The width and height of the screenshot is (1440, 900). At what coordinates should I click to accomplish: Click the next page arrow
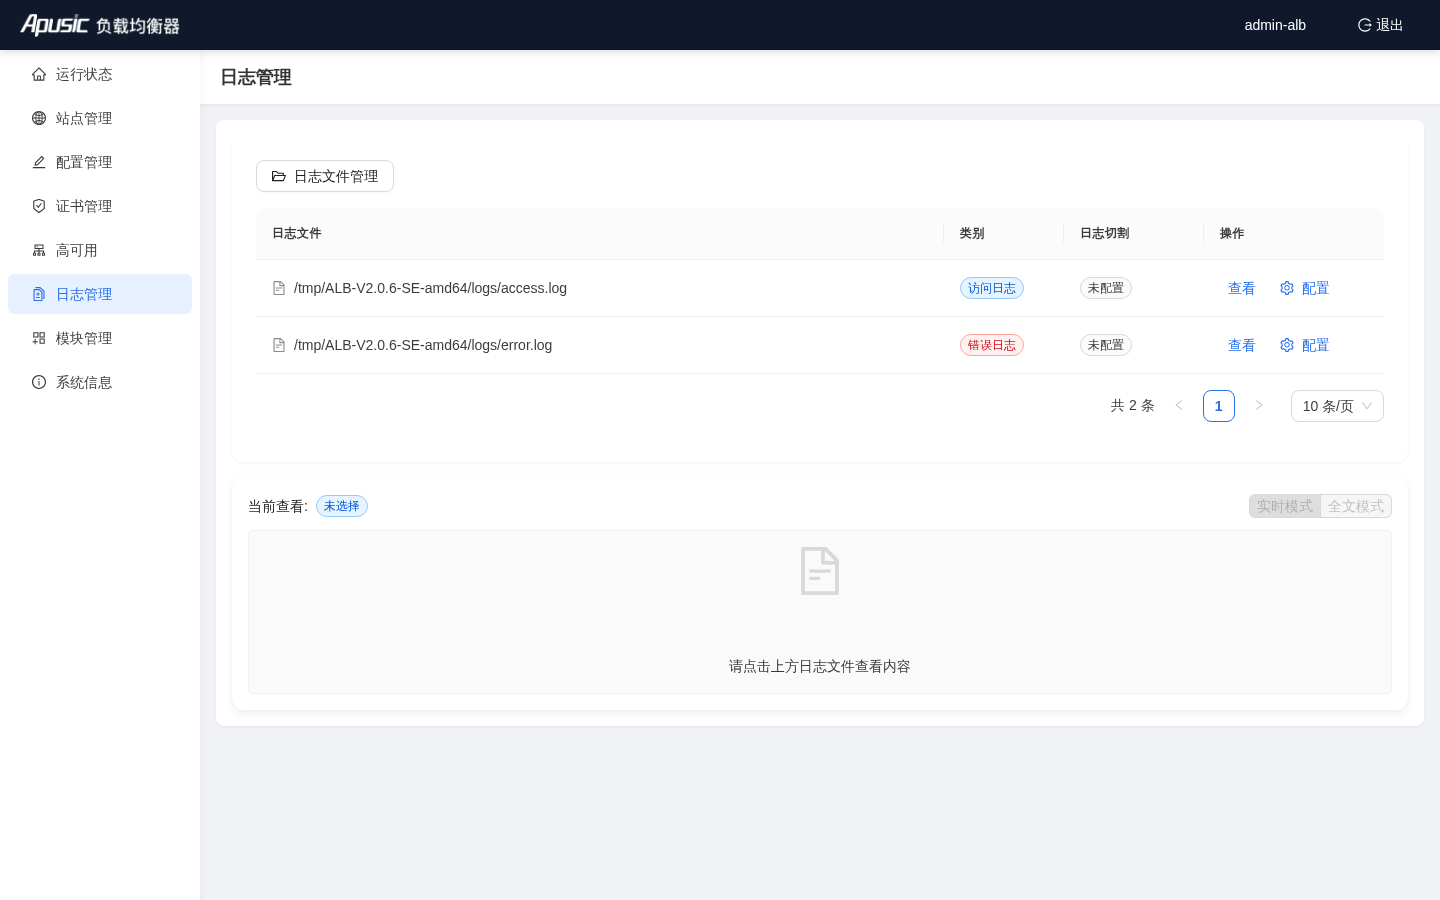pyautogui.click(x=1259, y=406)
